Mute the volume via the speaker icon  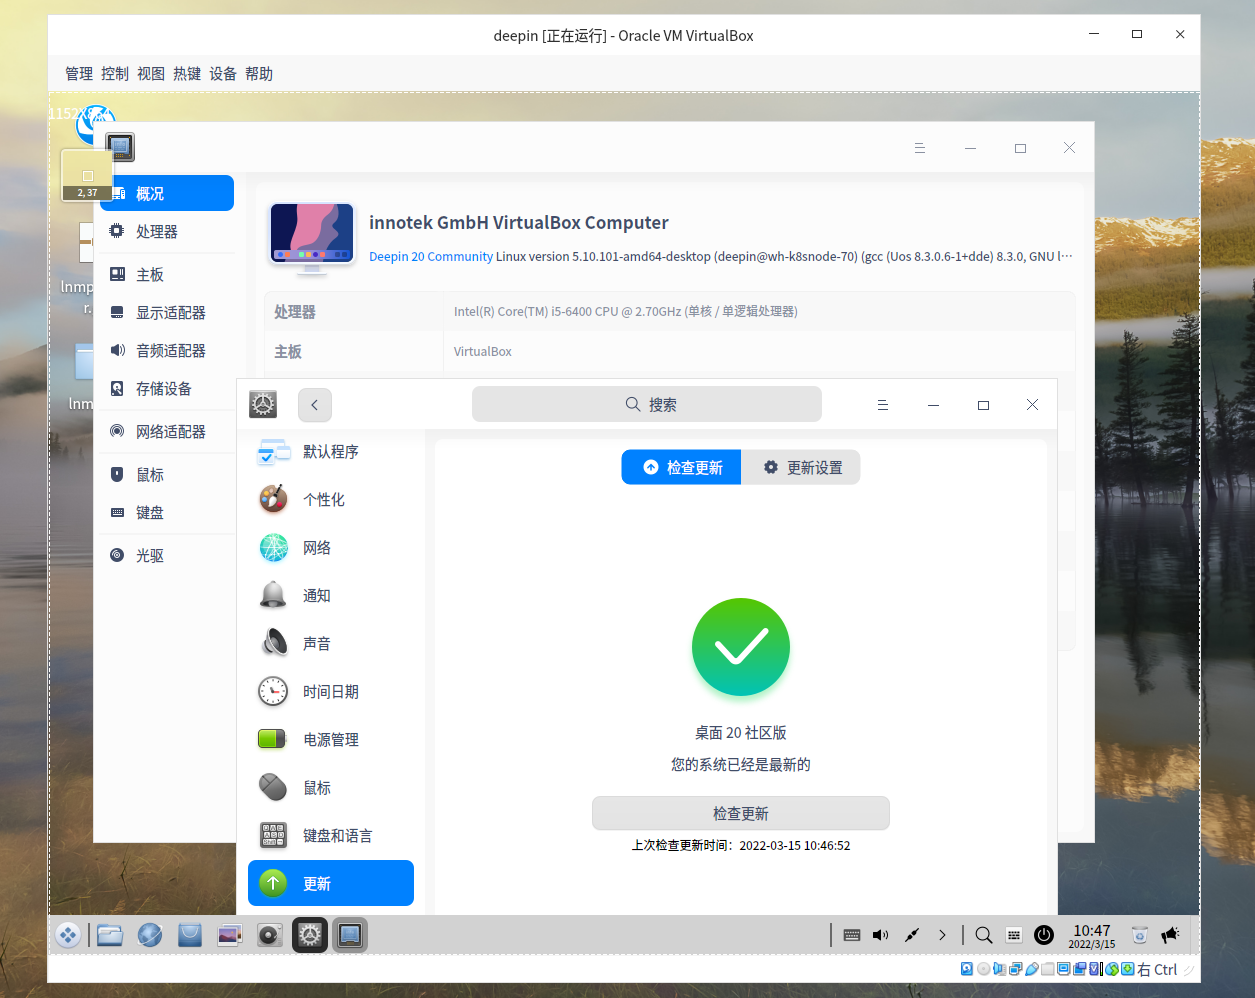881,935
